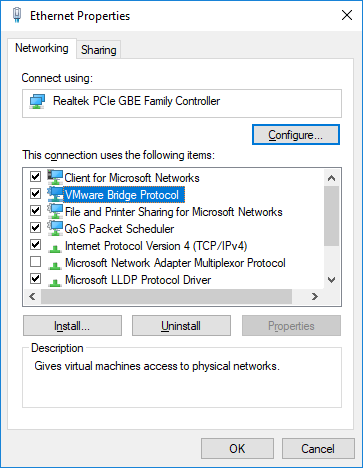Click the VMware Bridge Protocol icon

[55, 194]
